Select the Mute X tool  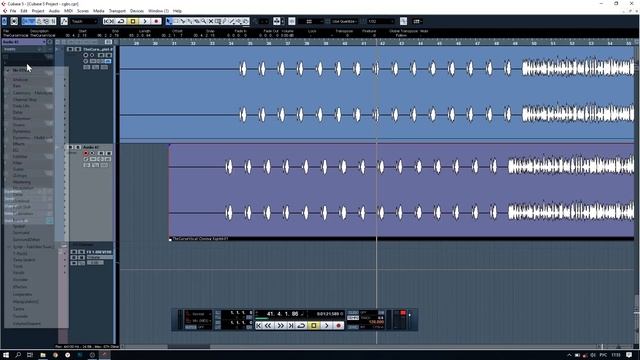tap(211, 21)
